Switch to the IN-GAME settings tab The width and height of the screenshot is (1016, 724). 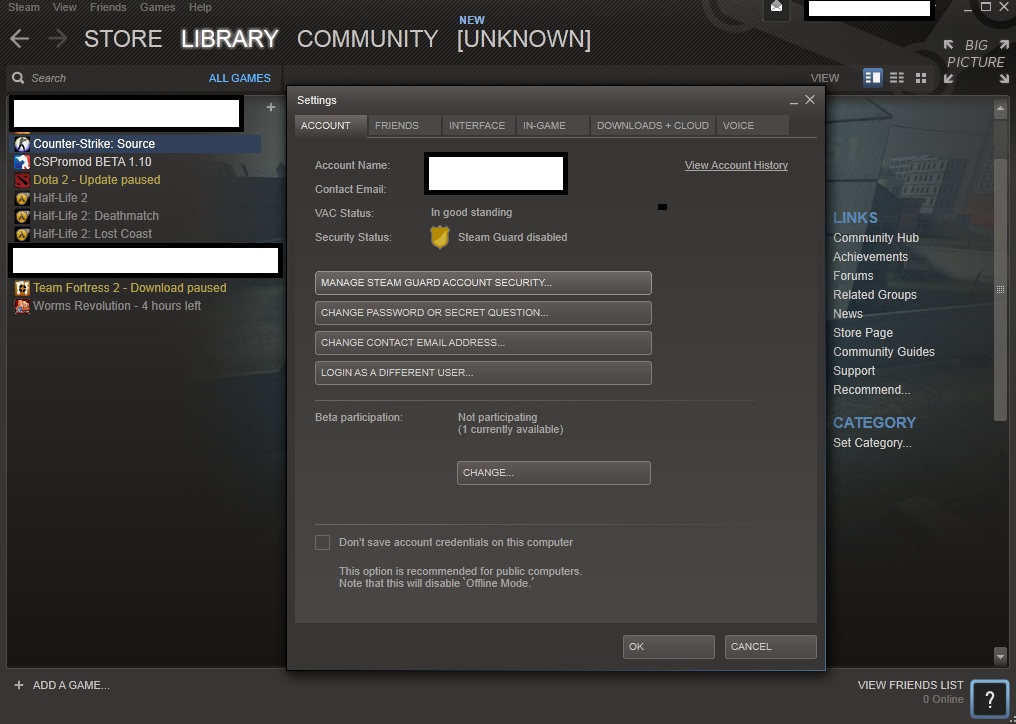tap(552, 126)
